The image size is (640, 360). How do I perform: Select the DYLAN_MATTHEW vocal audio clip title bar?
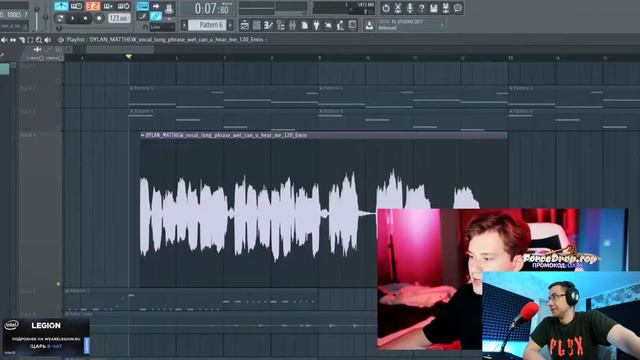coord(324,135)
